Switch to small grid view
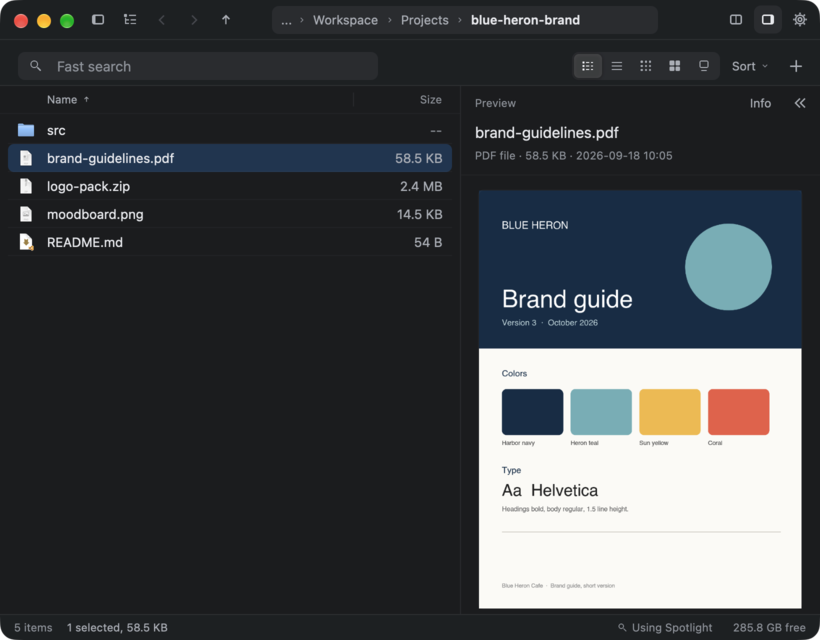 click(x=646, y=66)
